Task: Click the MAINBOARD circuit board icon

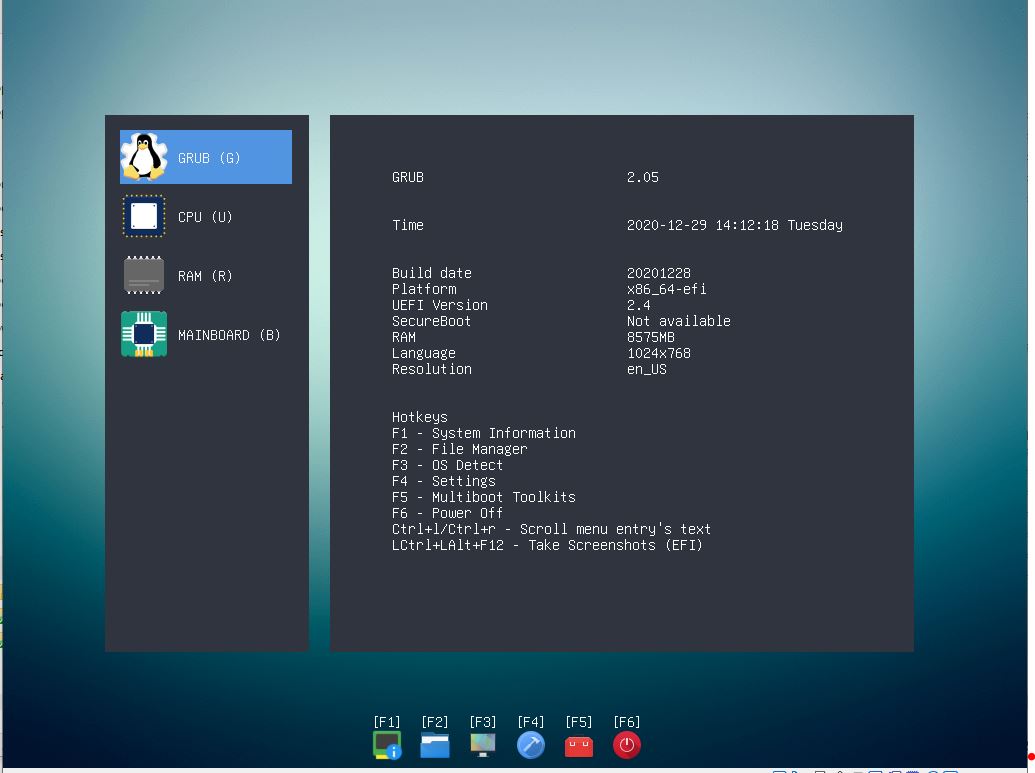Action: (143, 334)
